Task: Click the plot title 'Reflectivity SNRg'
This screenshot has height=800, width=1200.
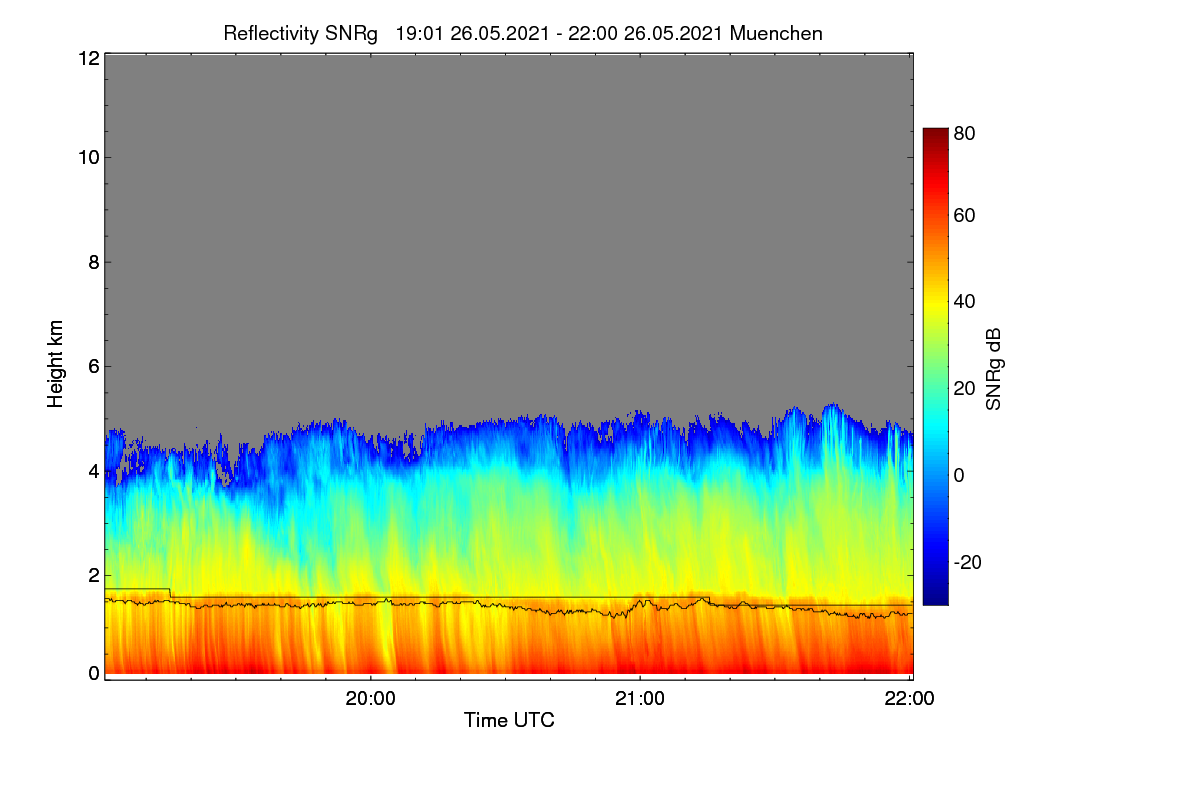Action: 301,33
